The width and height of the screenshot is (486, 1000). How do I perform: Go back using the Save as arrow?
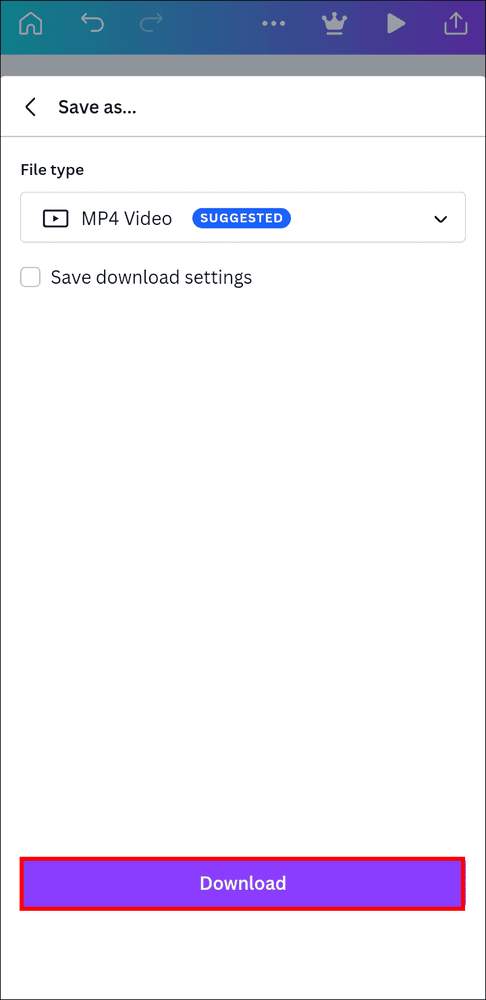pyautogui.click(x=30, y=107)
